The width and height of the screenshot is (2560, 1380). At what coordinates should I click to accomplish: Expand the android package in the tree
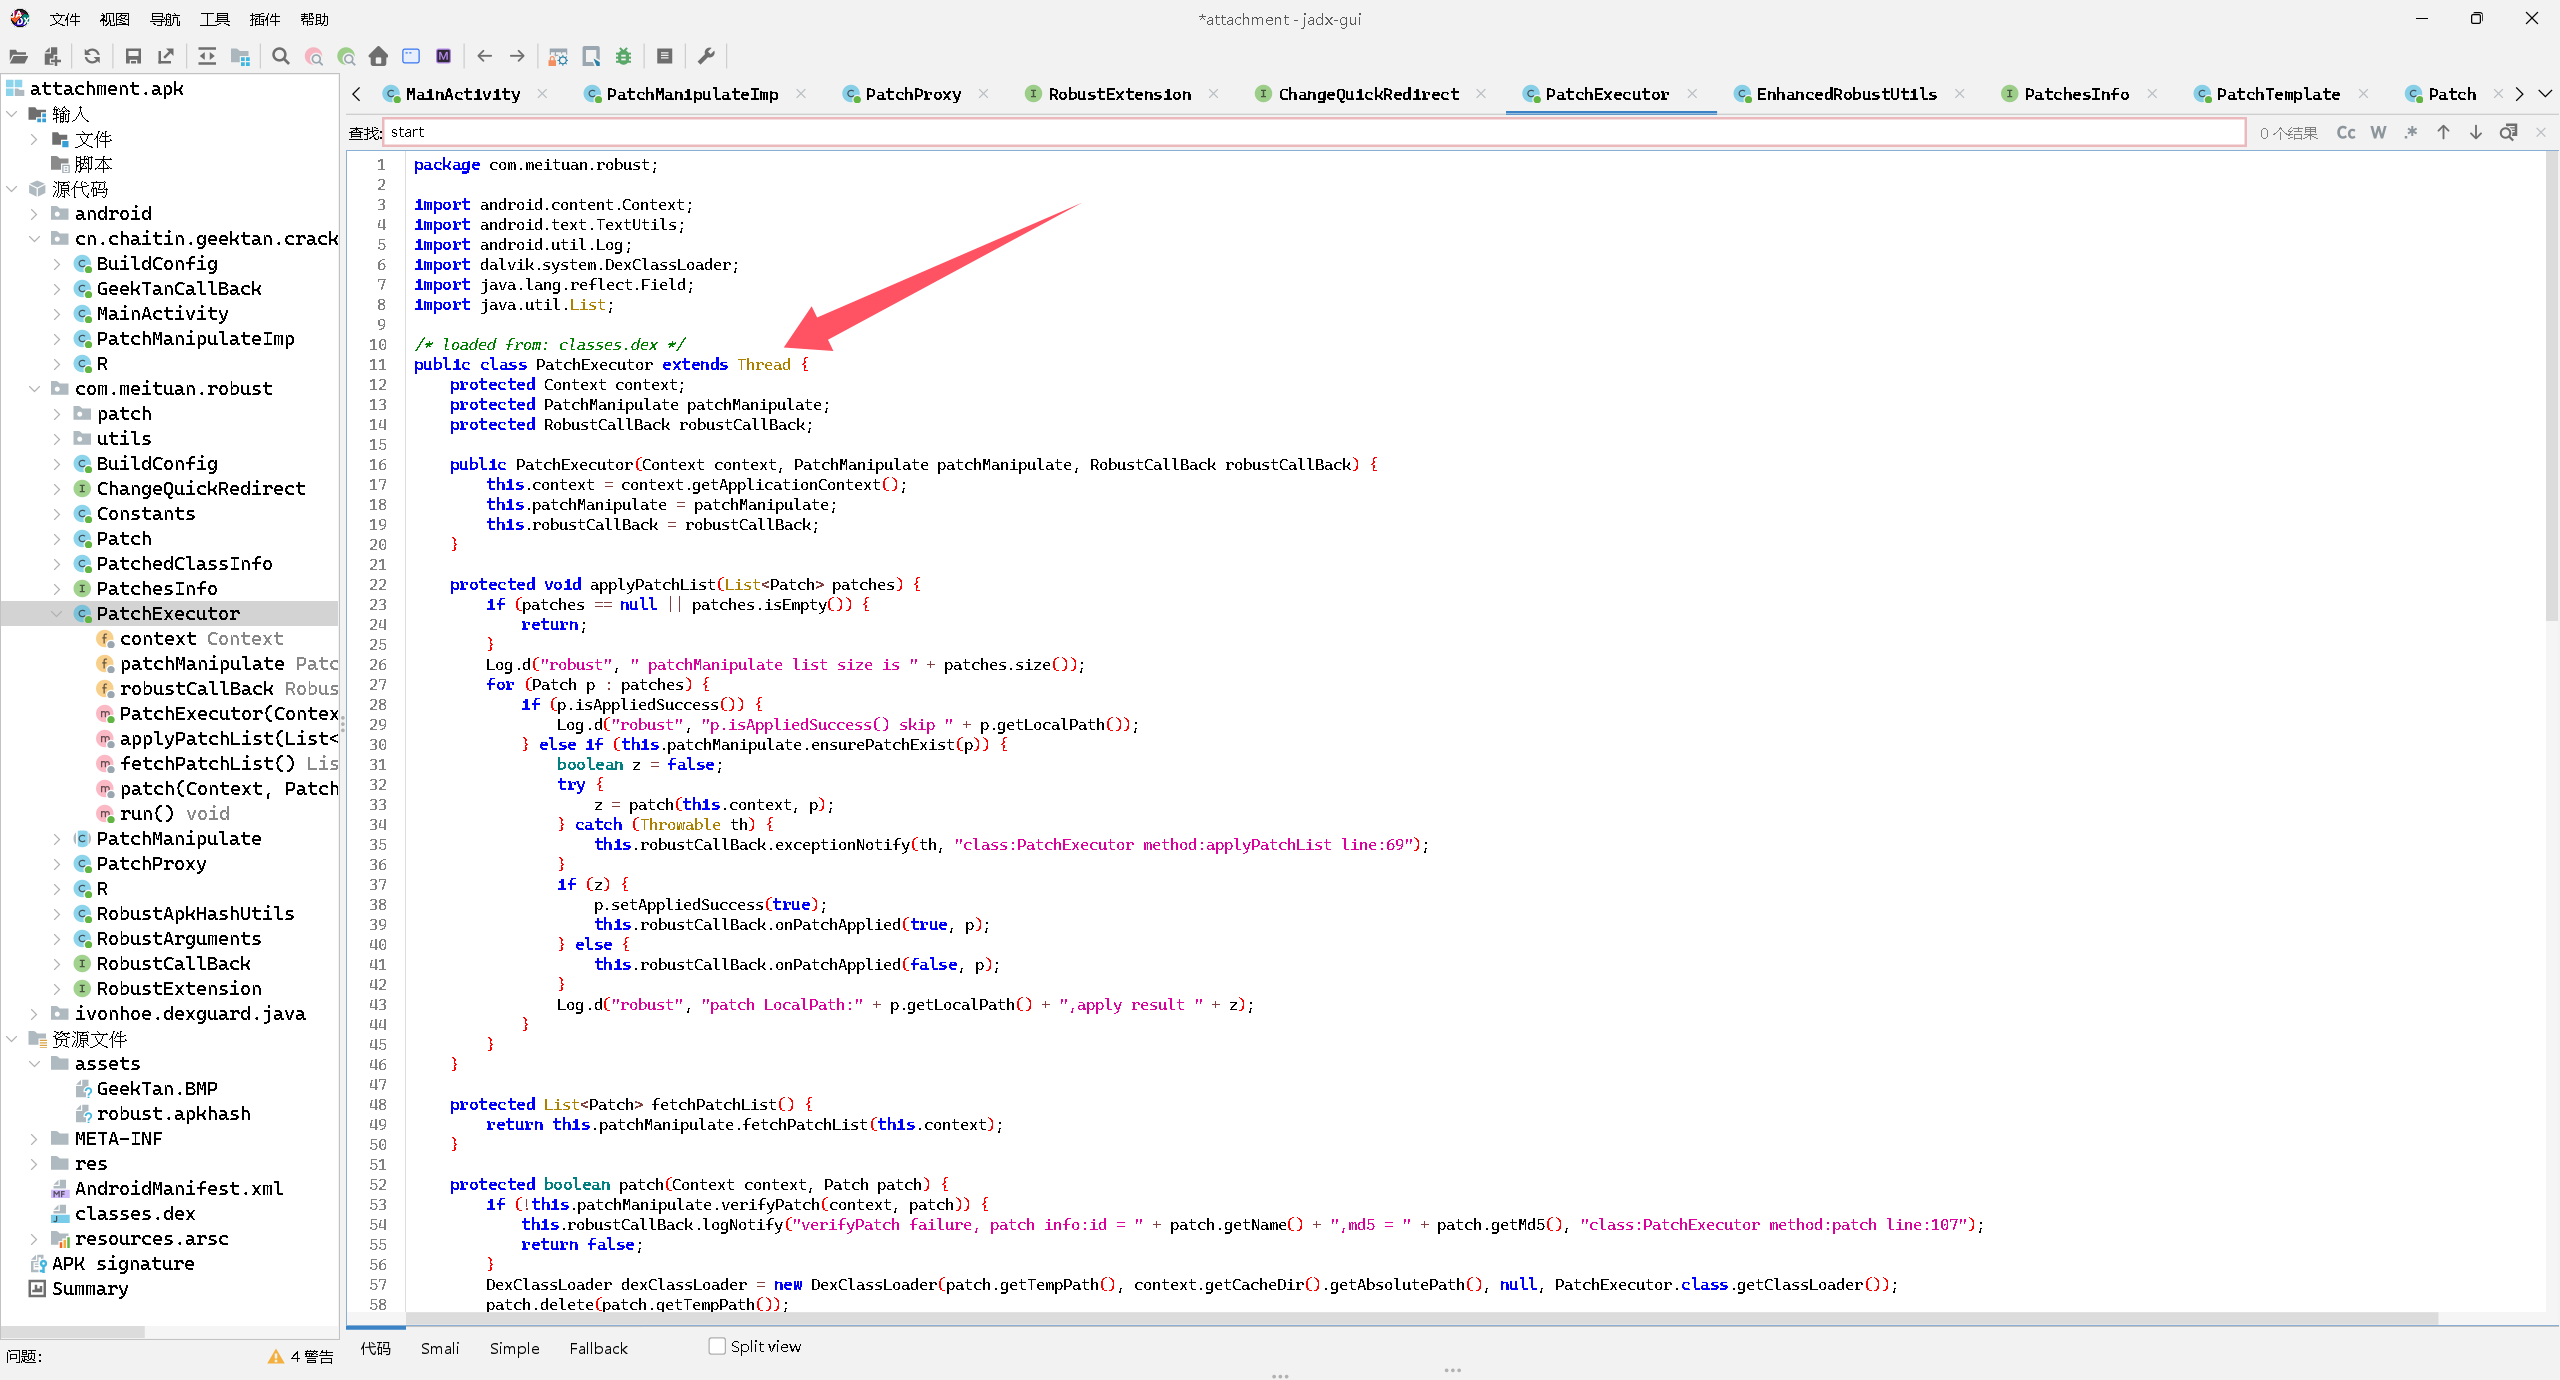[34, 214]
